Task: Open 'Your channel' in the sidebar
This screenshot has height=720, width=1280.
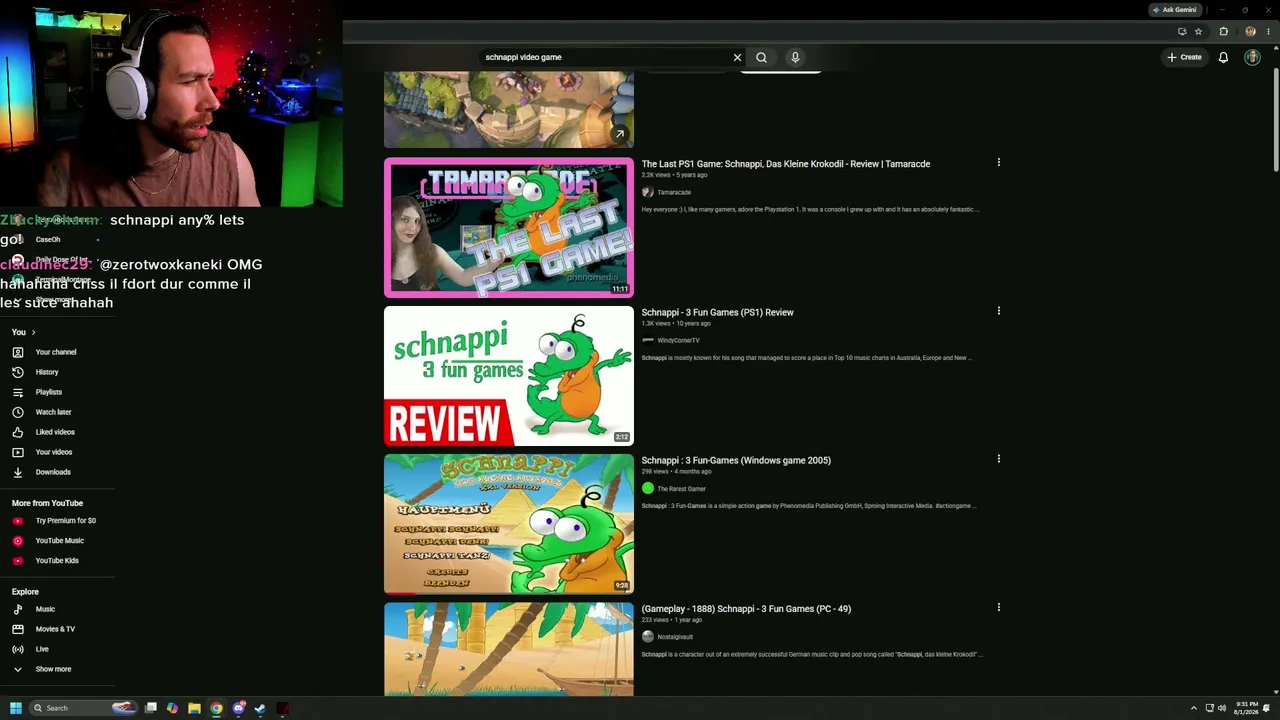Action: [x=57, y=352]
